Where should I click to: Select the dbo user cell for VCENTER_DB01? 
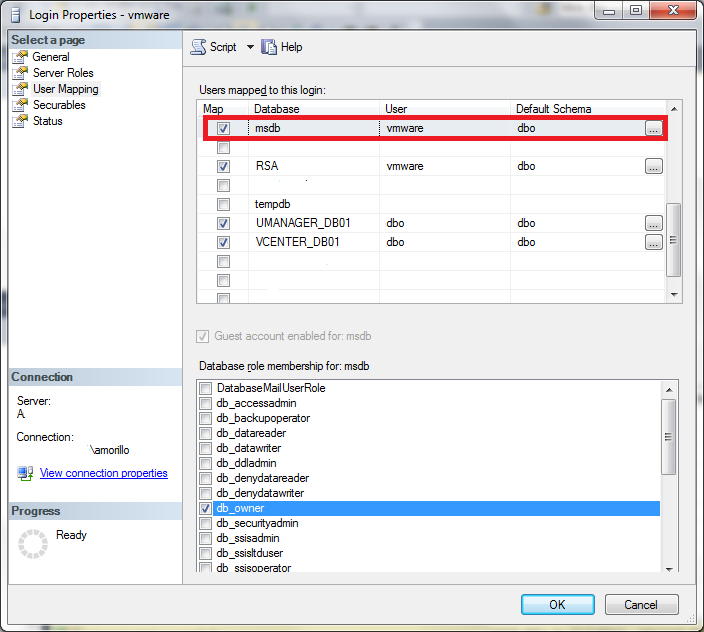coord(445,242)
